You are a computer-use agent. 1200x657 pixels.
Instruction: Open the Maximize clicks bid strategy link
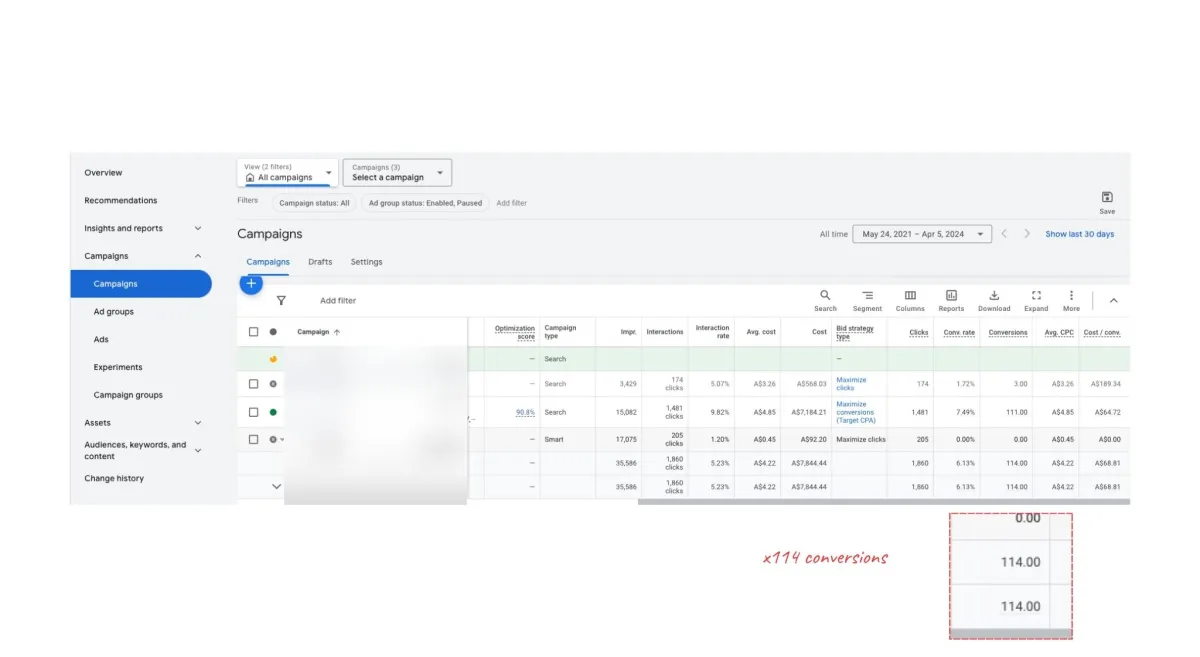852,384
